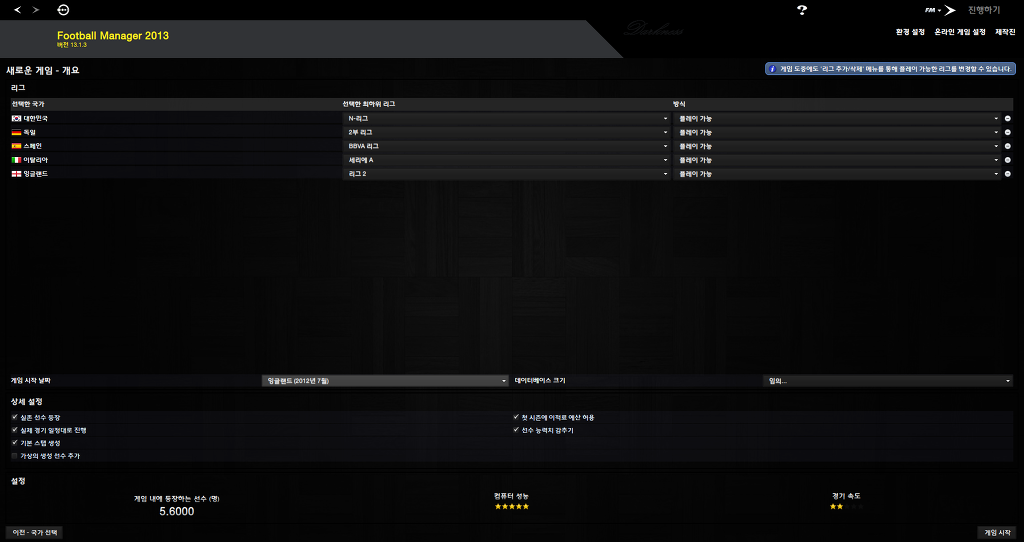This screenshot has width=1024, height=542.
Task: Select the 스페인 country name
Action: [33, 146]
